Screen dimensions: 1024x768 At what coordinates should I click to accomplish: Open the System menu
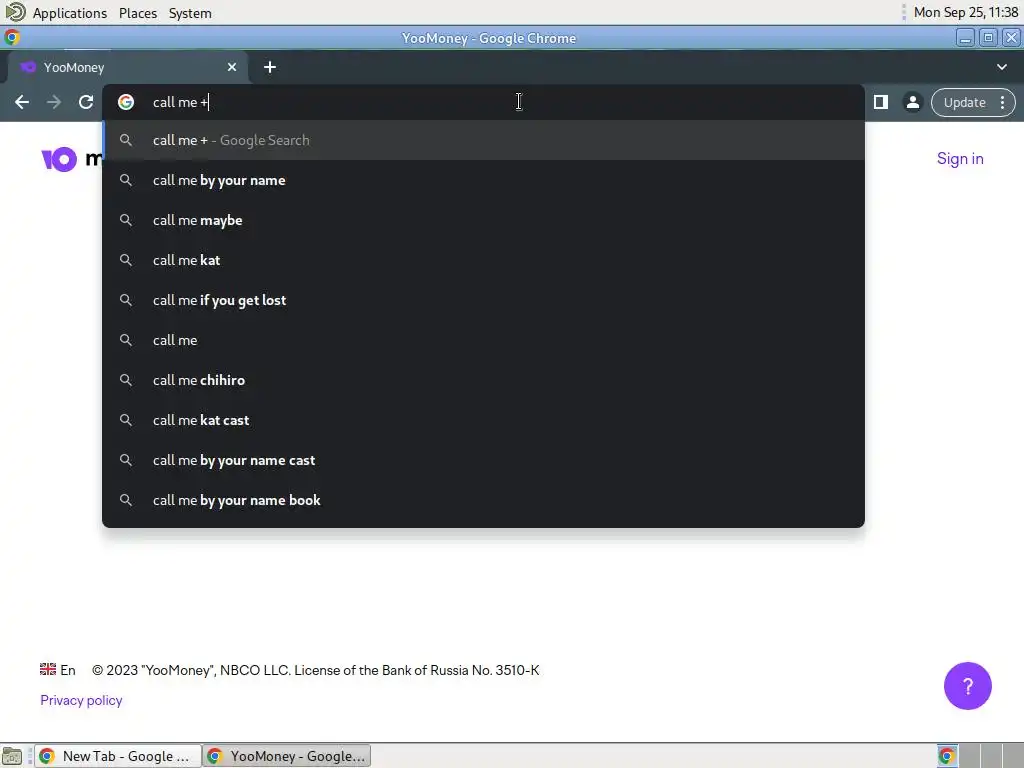coord(190,13)
